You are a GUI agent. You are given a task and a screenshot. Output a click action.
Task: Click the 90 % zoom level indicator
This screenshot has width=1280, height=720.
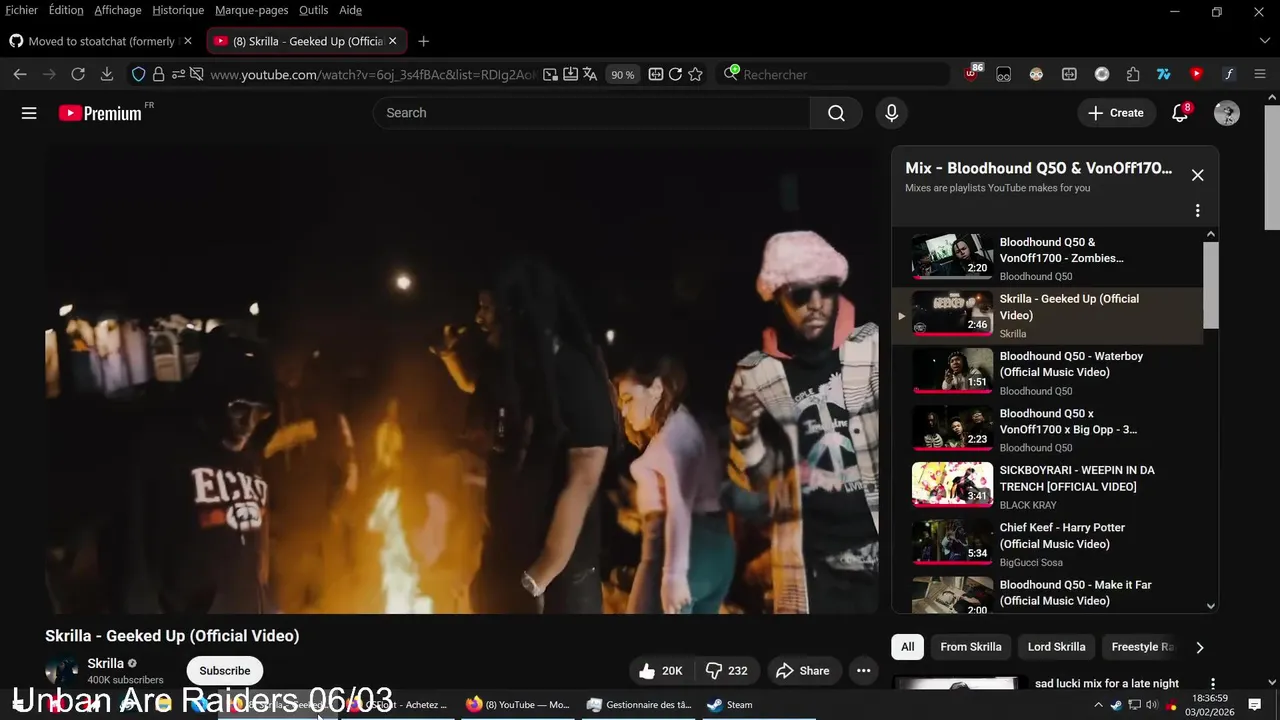623,75
